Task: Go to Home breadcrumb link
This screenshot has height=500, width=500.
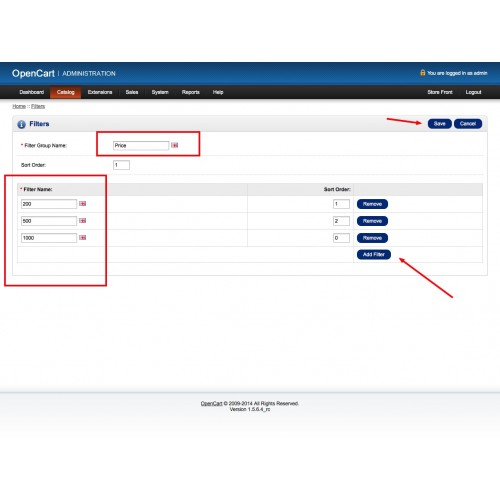Action: coord(19,106)
